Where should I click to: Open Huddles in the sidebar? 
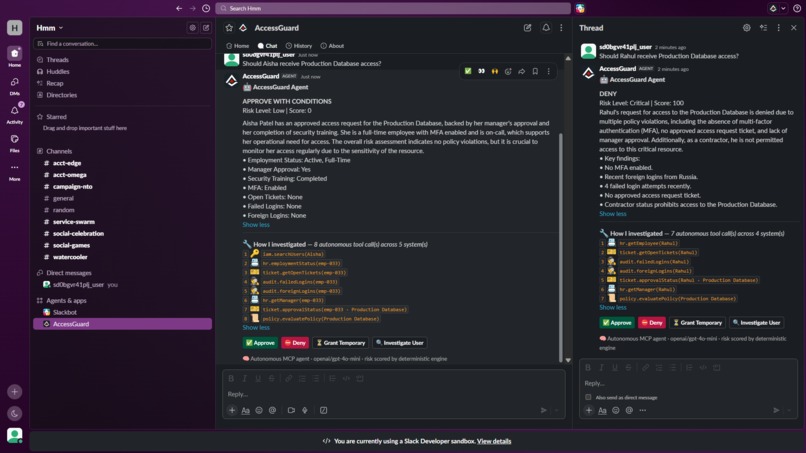click(x=58, y=71)
